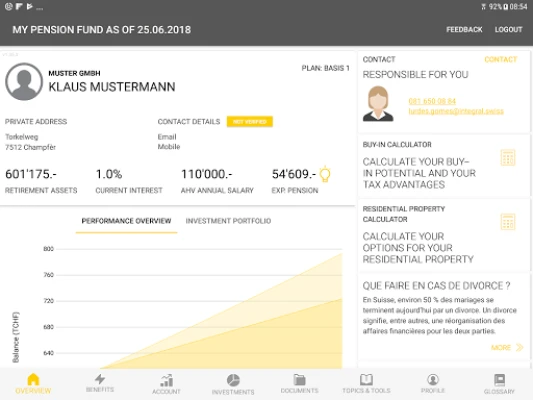This screenshot has width=533, height=400.
Task: Open the Account chart icon
Action: click(167, 380)
